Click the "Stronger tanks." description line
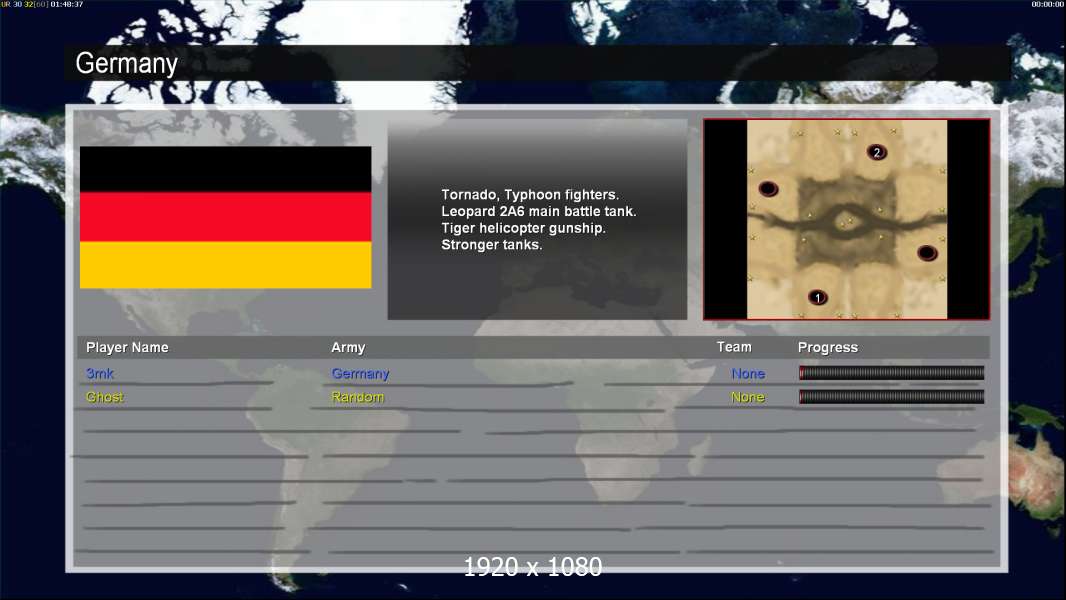The height and width of the screenshot is (600, 1066). pos(492,245)
